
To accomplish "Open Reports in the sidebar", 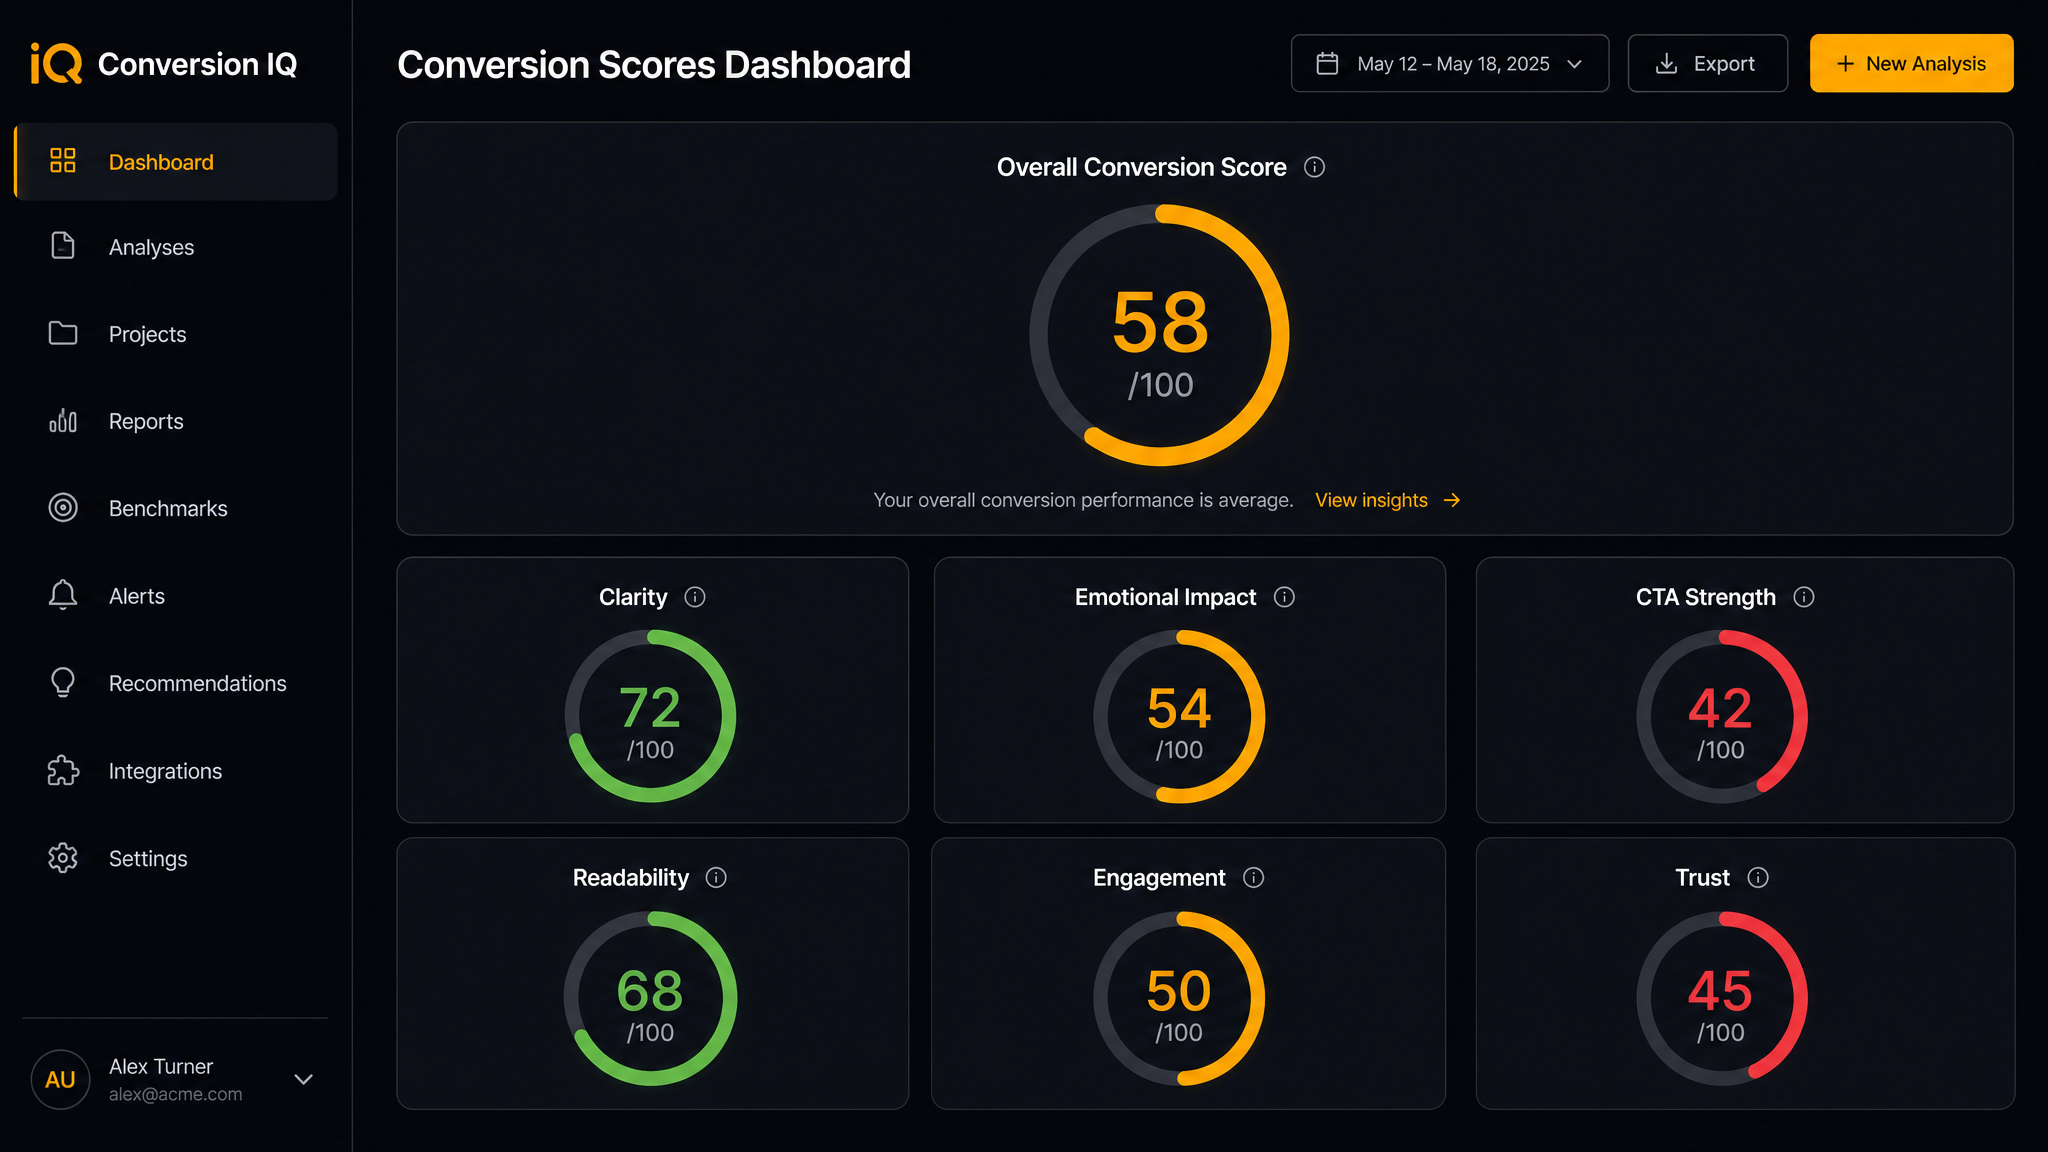I will [x=176, y=421].
